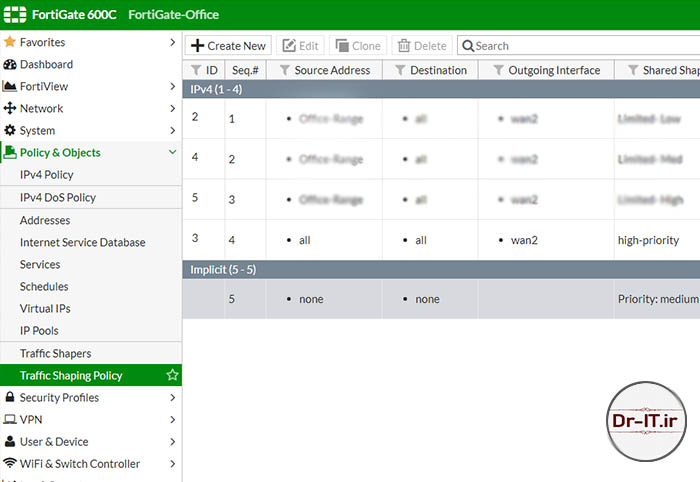Click the FortiView chart icon
The height and width of the screenshot is (482, 700).
click(x=10, y=86)
